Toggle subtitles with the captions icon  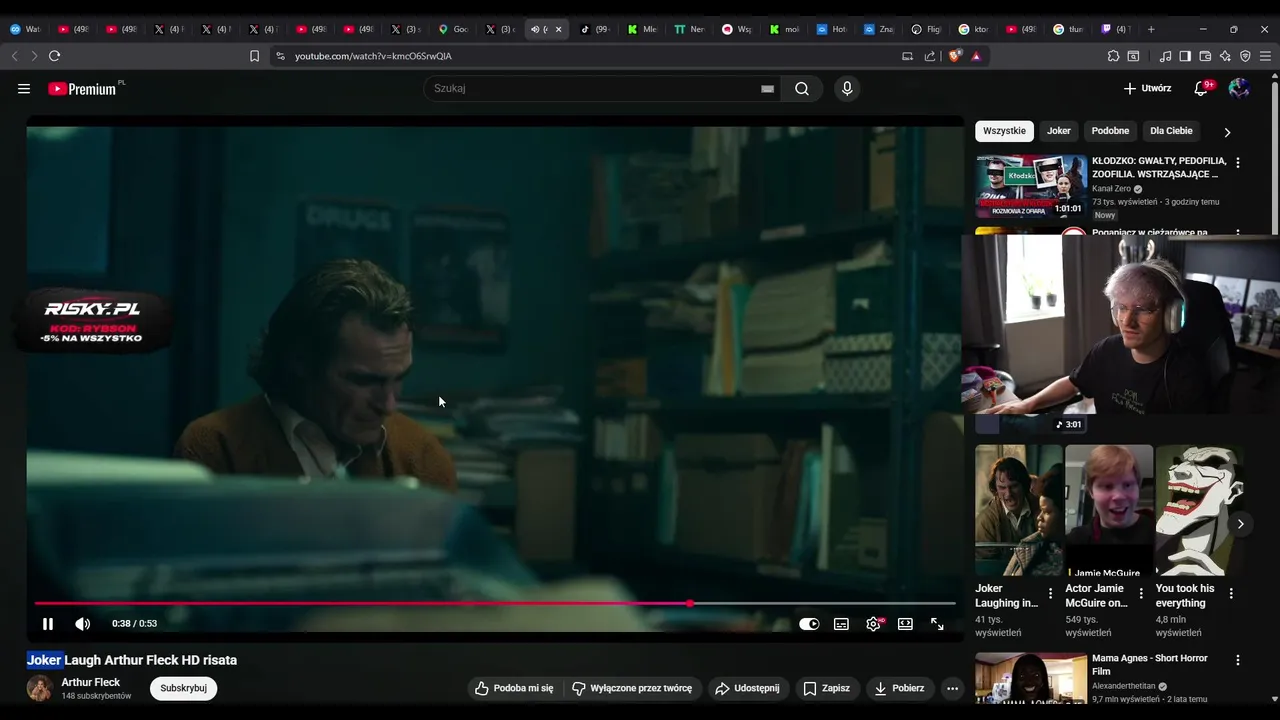[x=842, y=624]
